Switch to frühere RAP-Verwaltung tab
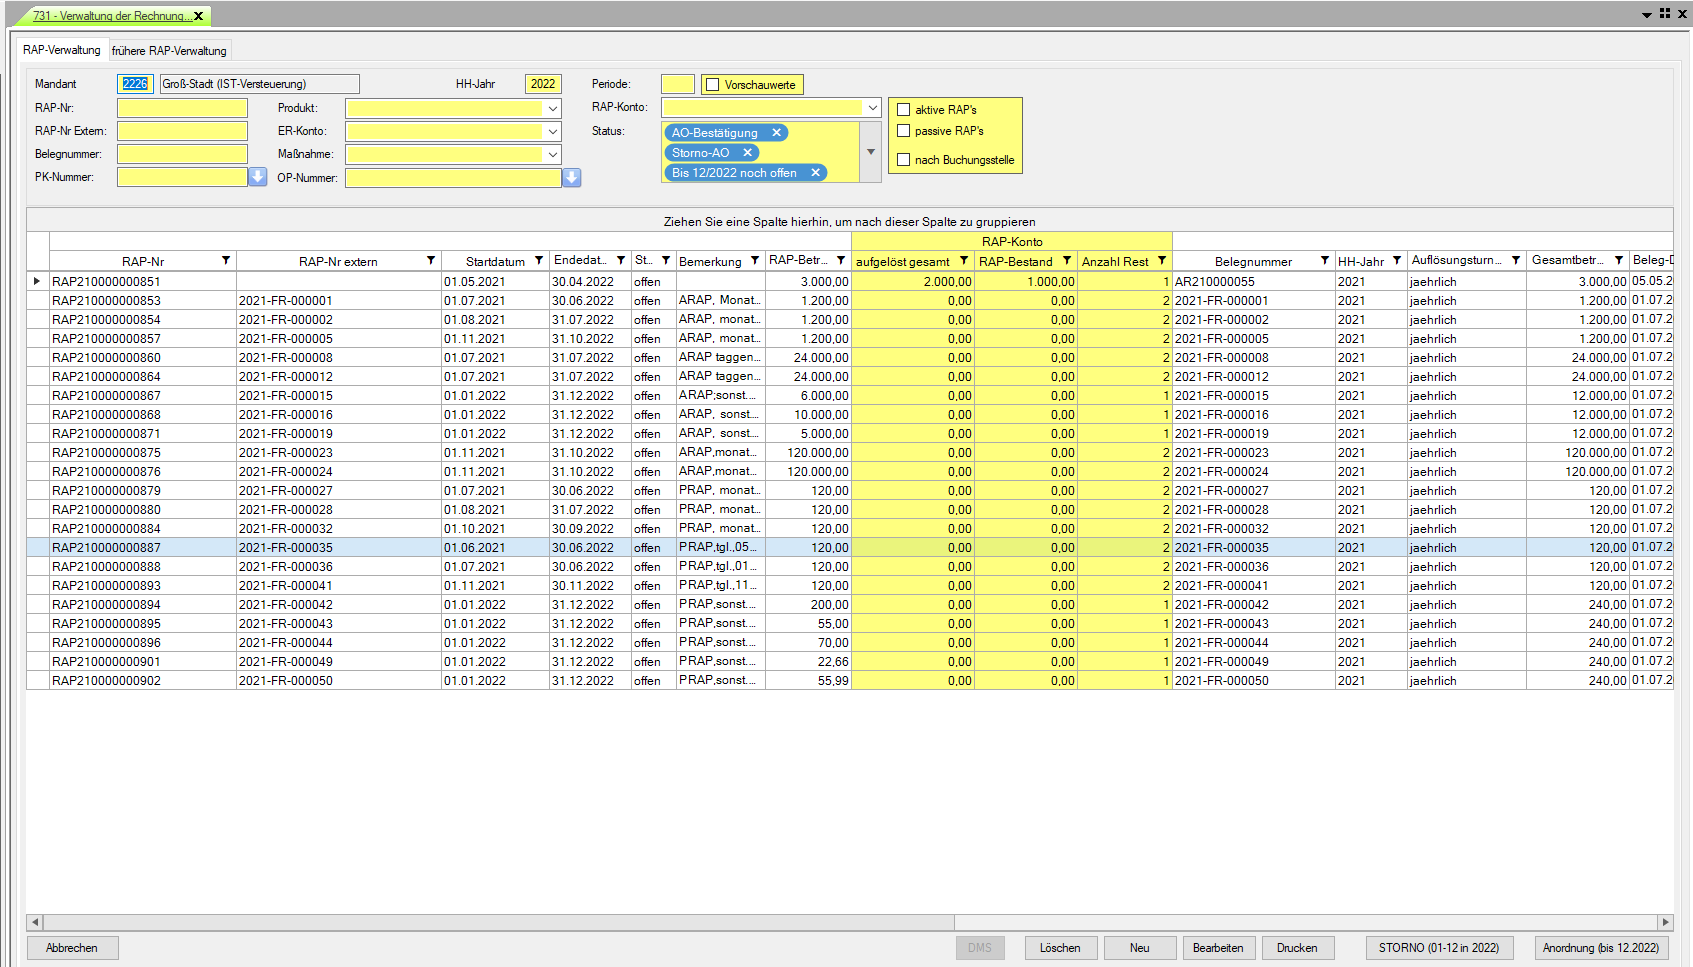This screenshot has height=967, width=1693. 169,51
